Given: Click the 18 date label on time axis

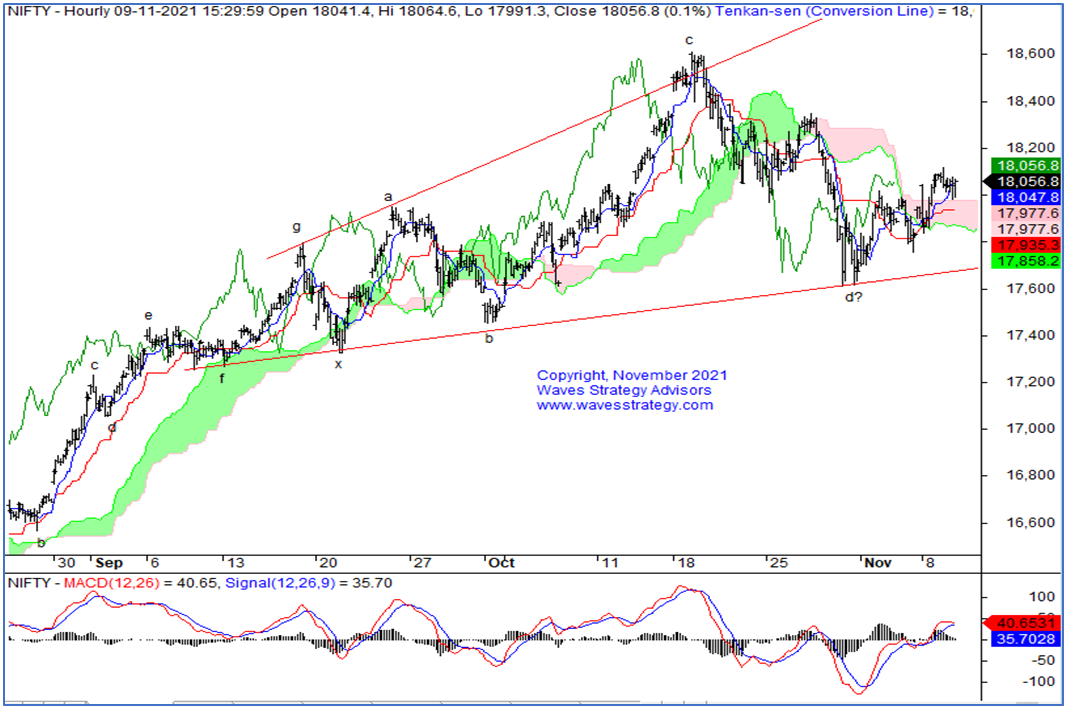Looking at the screenshot, I should point(686,563).
